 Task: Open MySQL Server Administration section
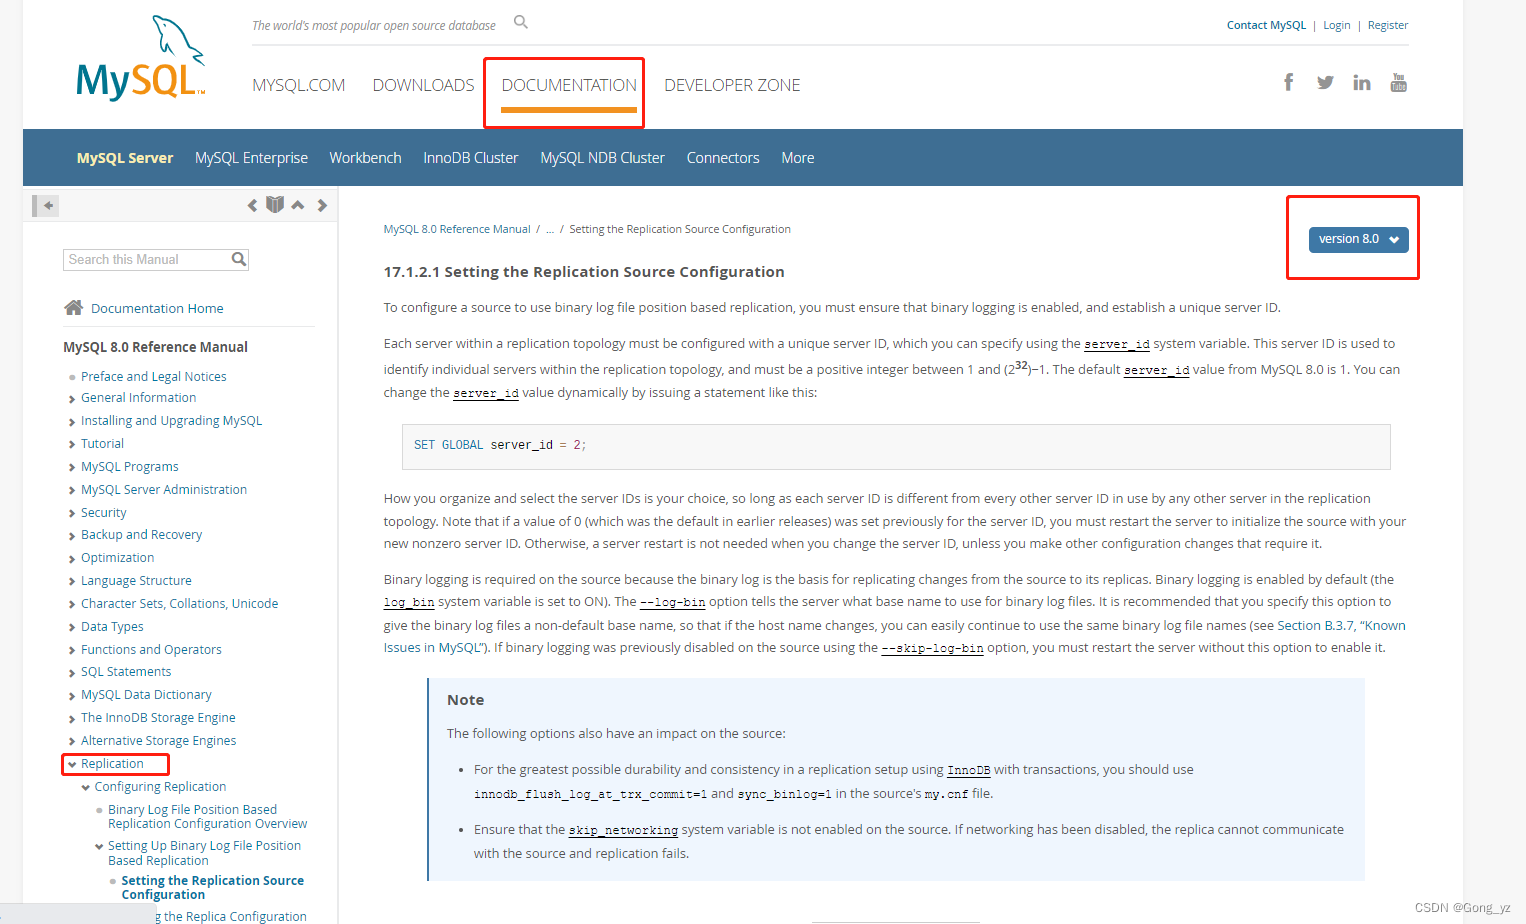164,489
